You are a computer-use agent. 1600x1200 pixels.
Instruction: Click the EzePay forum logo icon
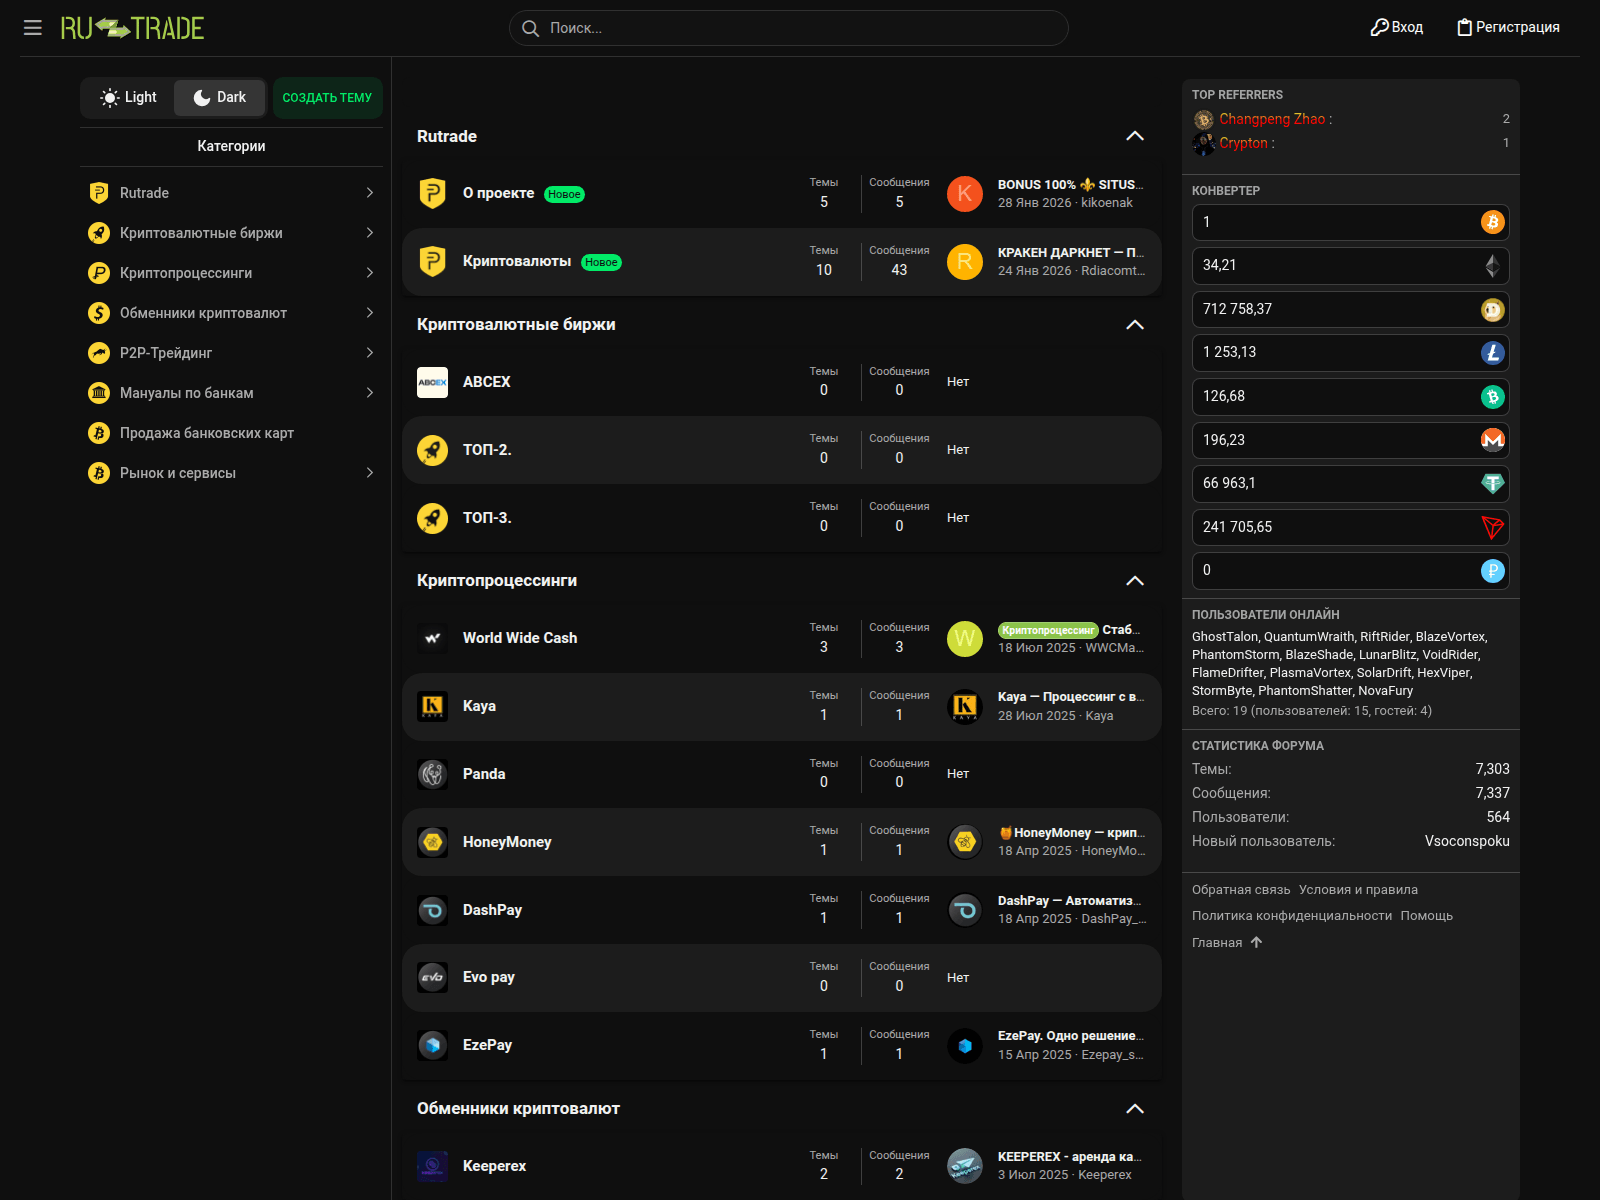tap(432, 1045)
